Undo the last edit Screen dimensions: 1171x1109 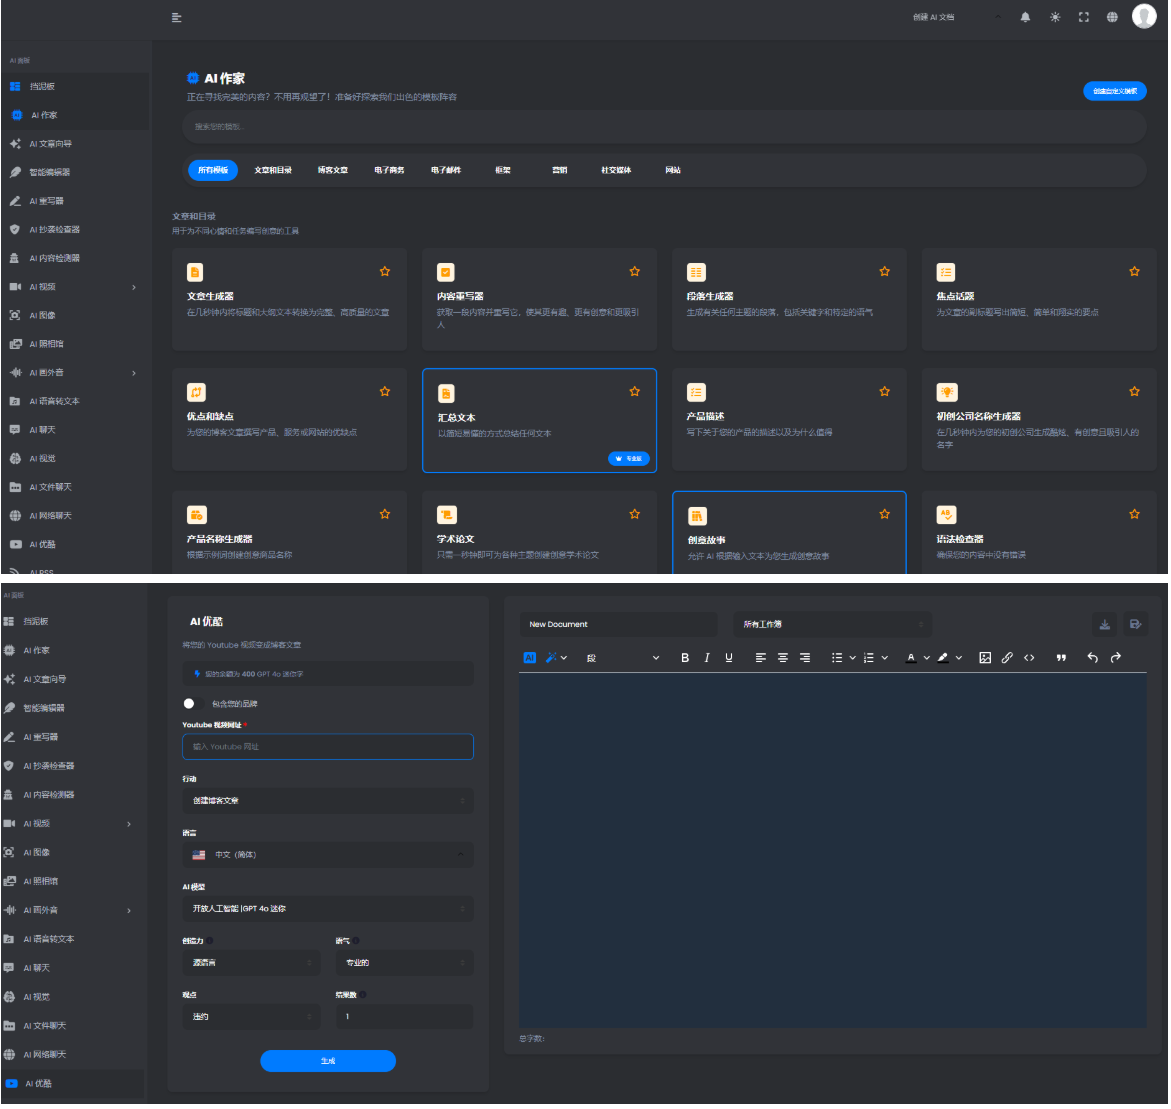tap(1093, 658)
